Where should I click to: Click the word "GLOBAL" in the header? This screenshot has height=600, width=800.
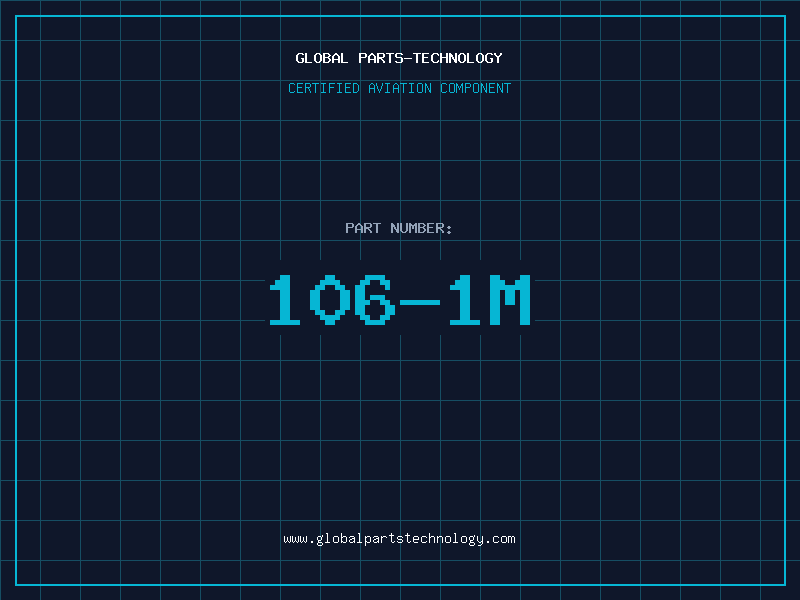tap(321, 59)
